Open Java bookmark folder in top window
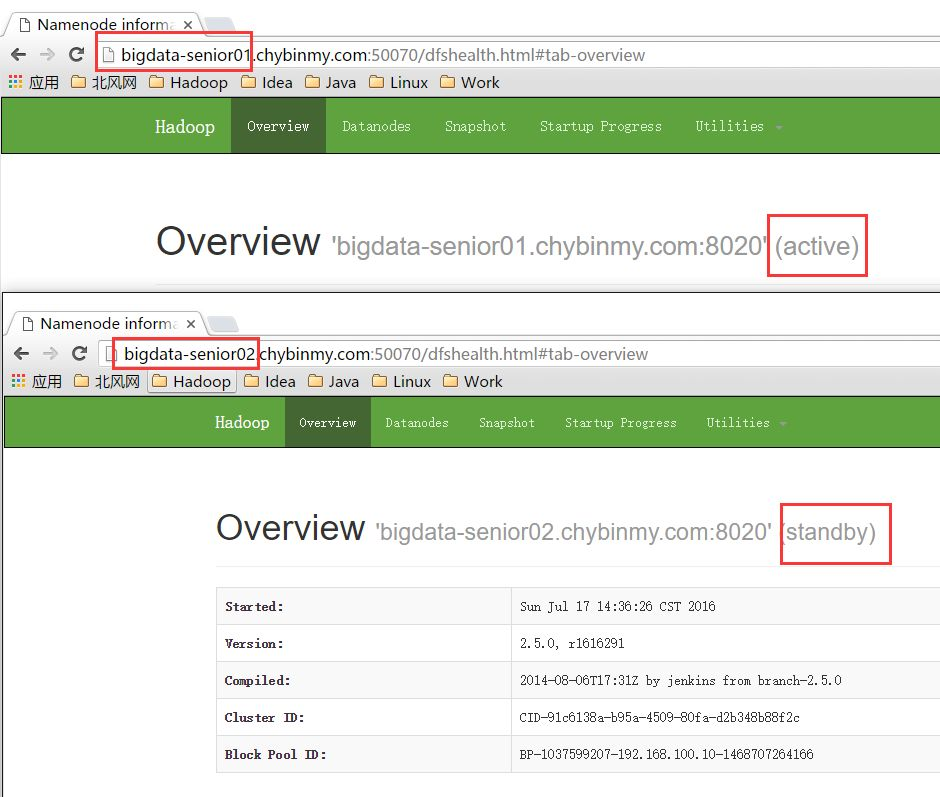The height and width of the screenshot is (797, 940). (330, 82)
